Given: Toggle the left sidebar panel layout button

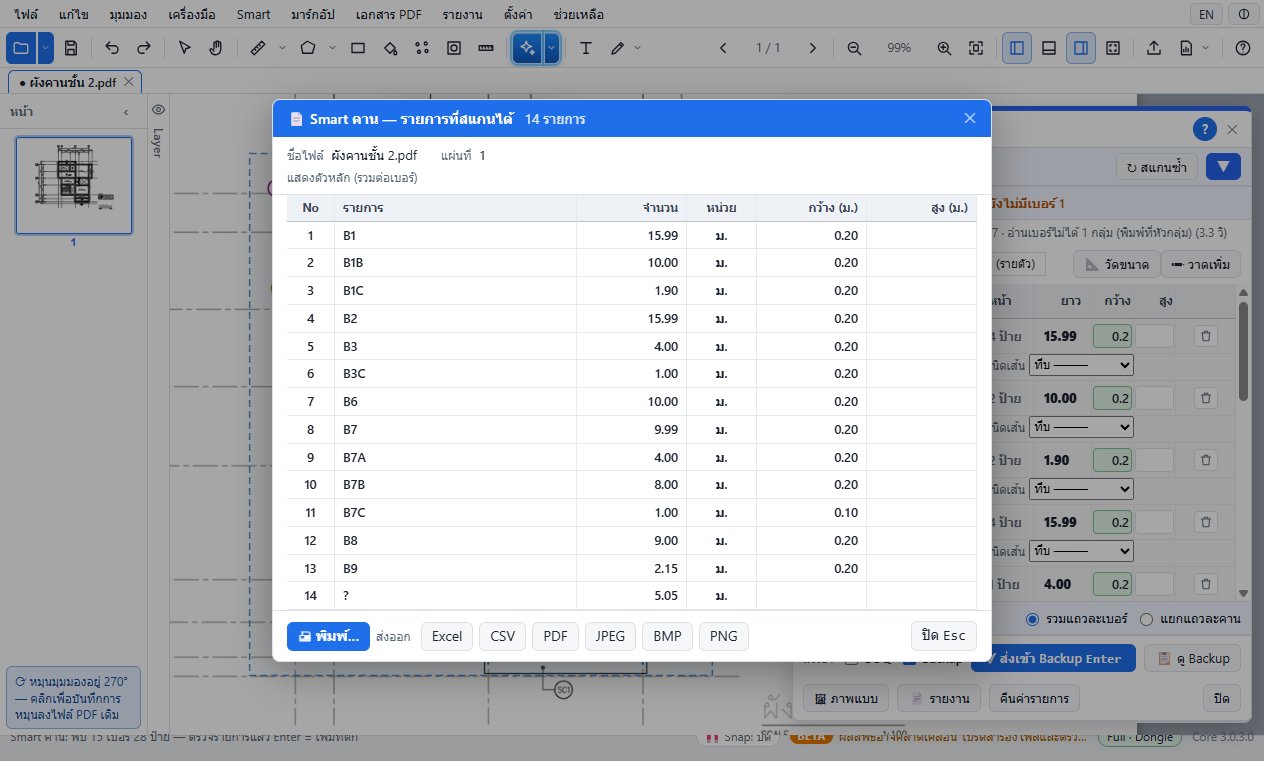Looking at the screenshot, I should coord(1017,48).
